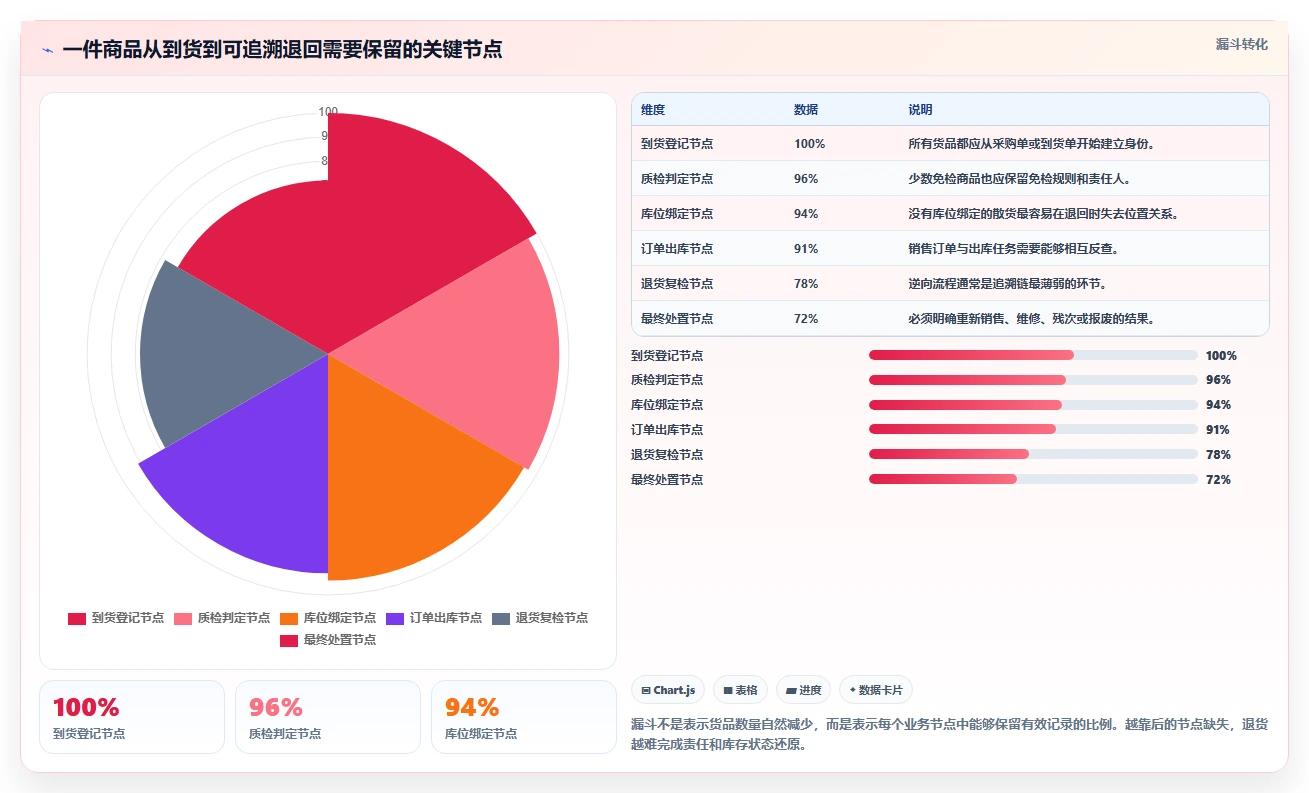
Task: Click the 72% value in the table
Action: pyautogui.click(x=806, y=319)
